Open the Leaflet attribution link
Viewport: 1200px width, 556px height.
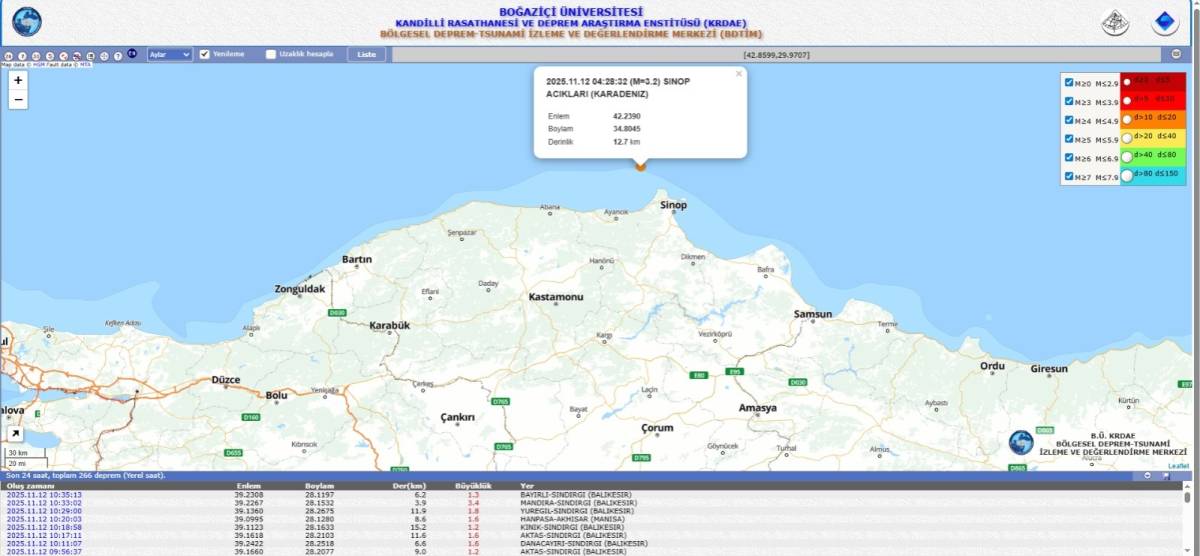(1179, 466)
